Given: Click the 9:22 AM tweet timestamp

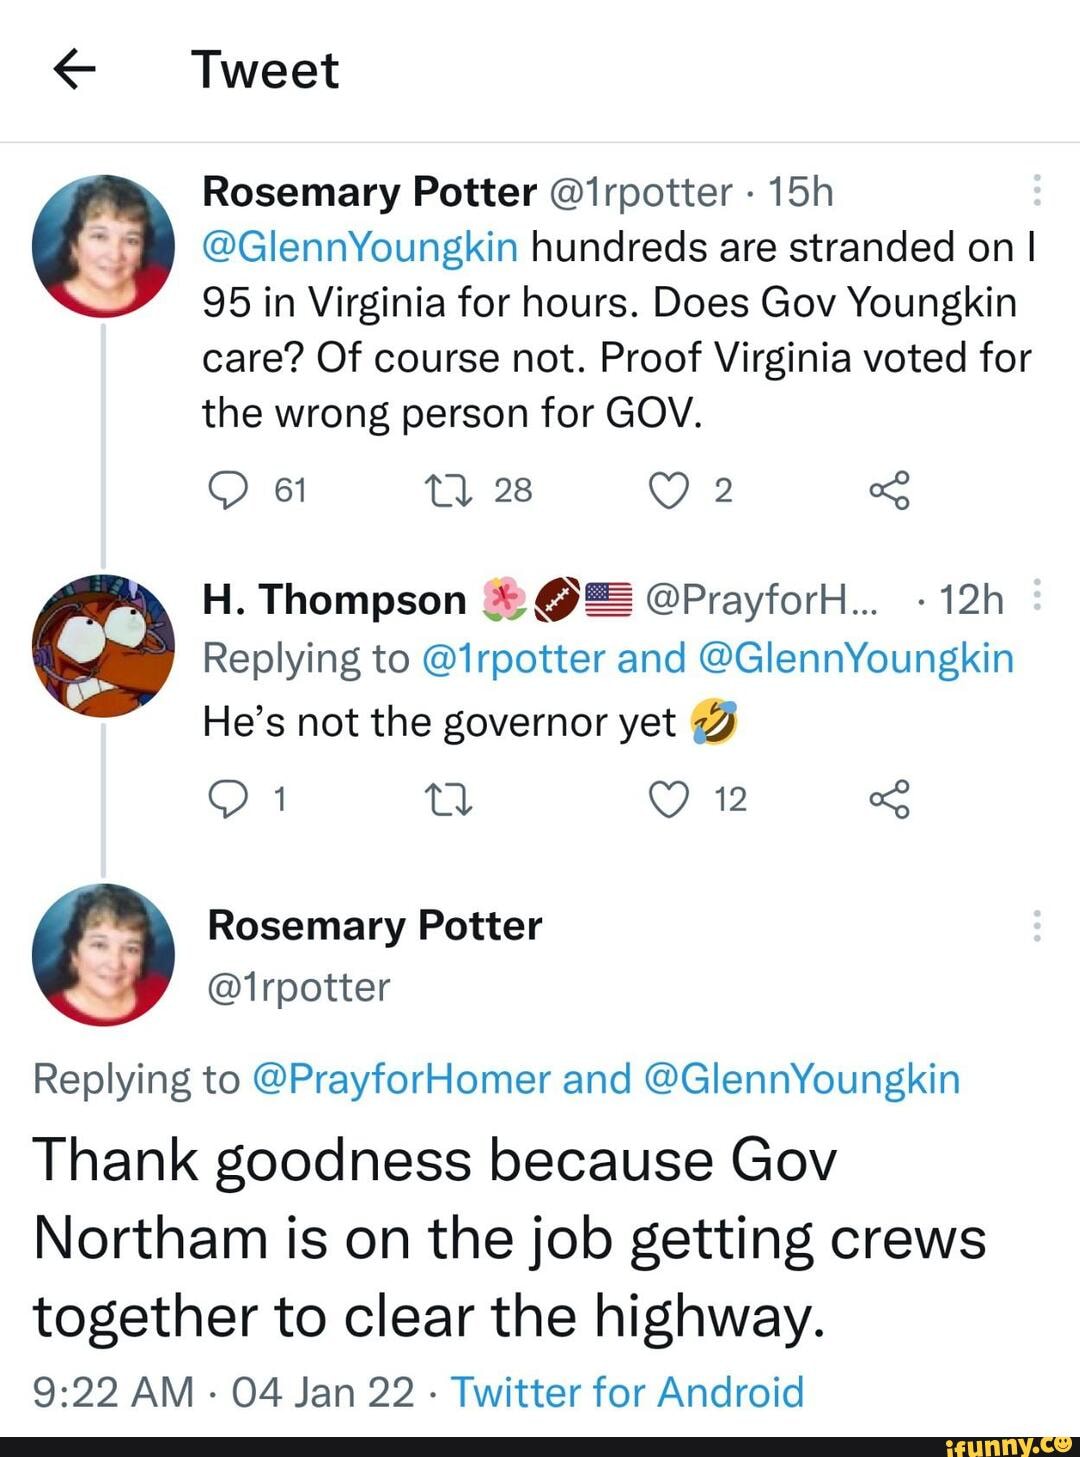Looking at the screenshot, I should [113, 1392].
